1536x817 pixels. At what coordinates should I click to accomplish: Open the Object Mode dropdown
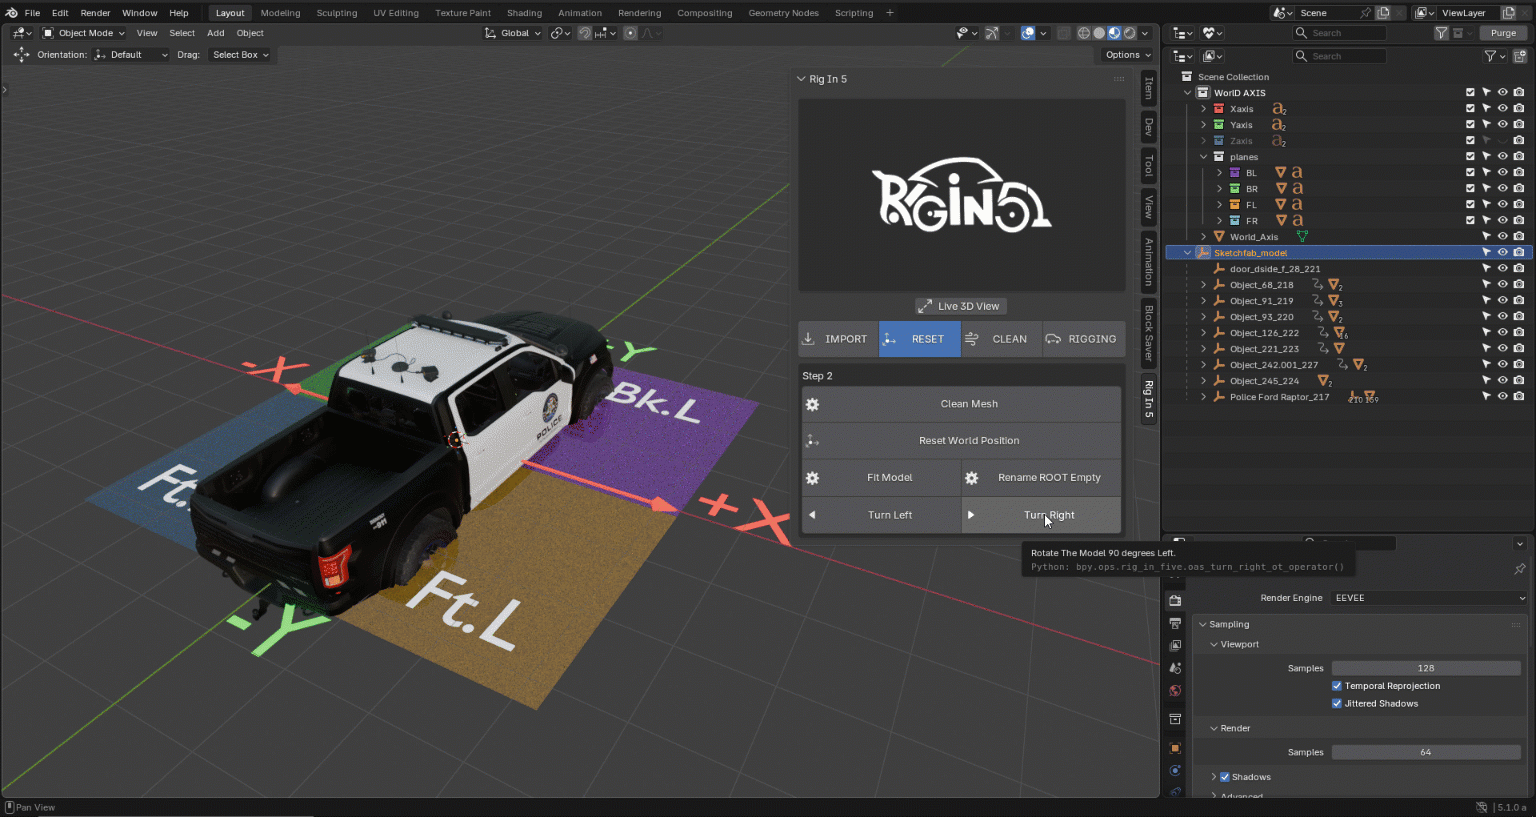(x=83, y=33)
